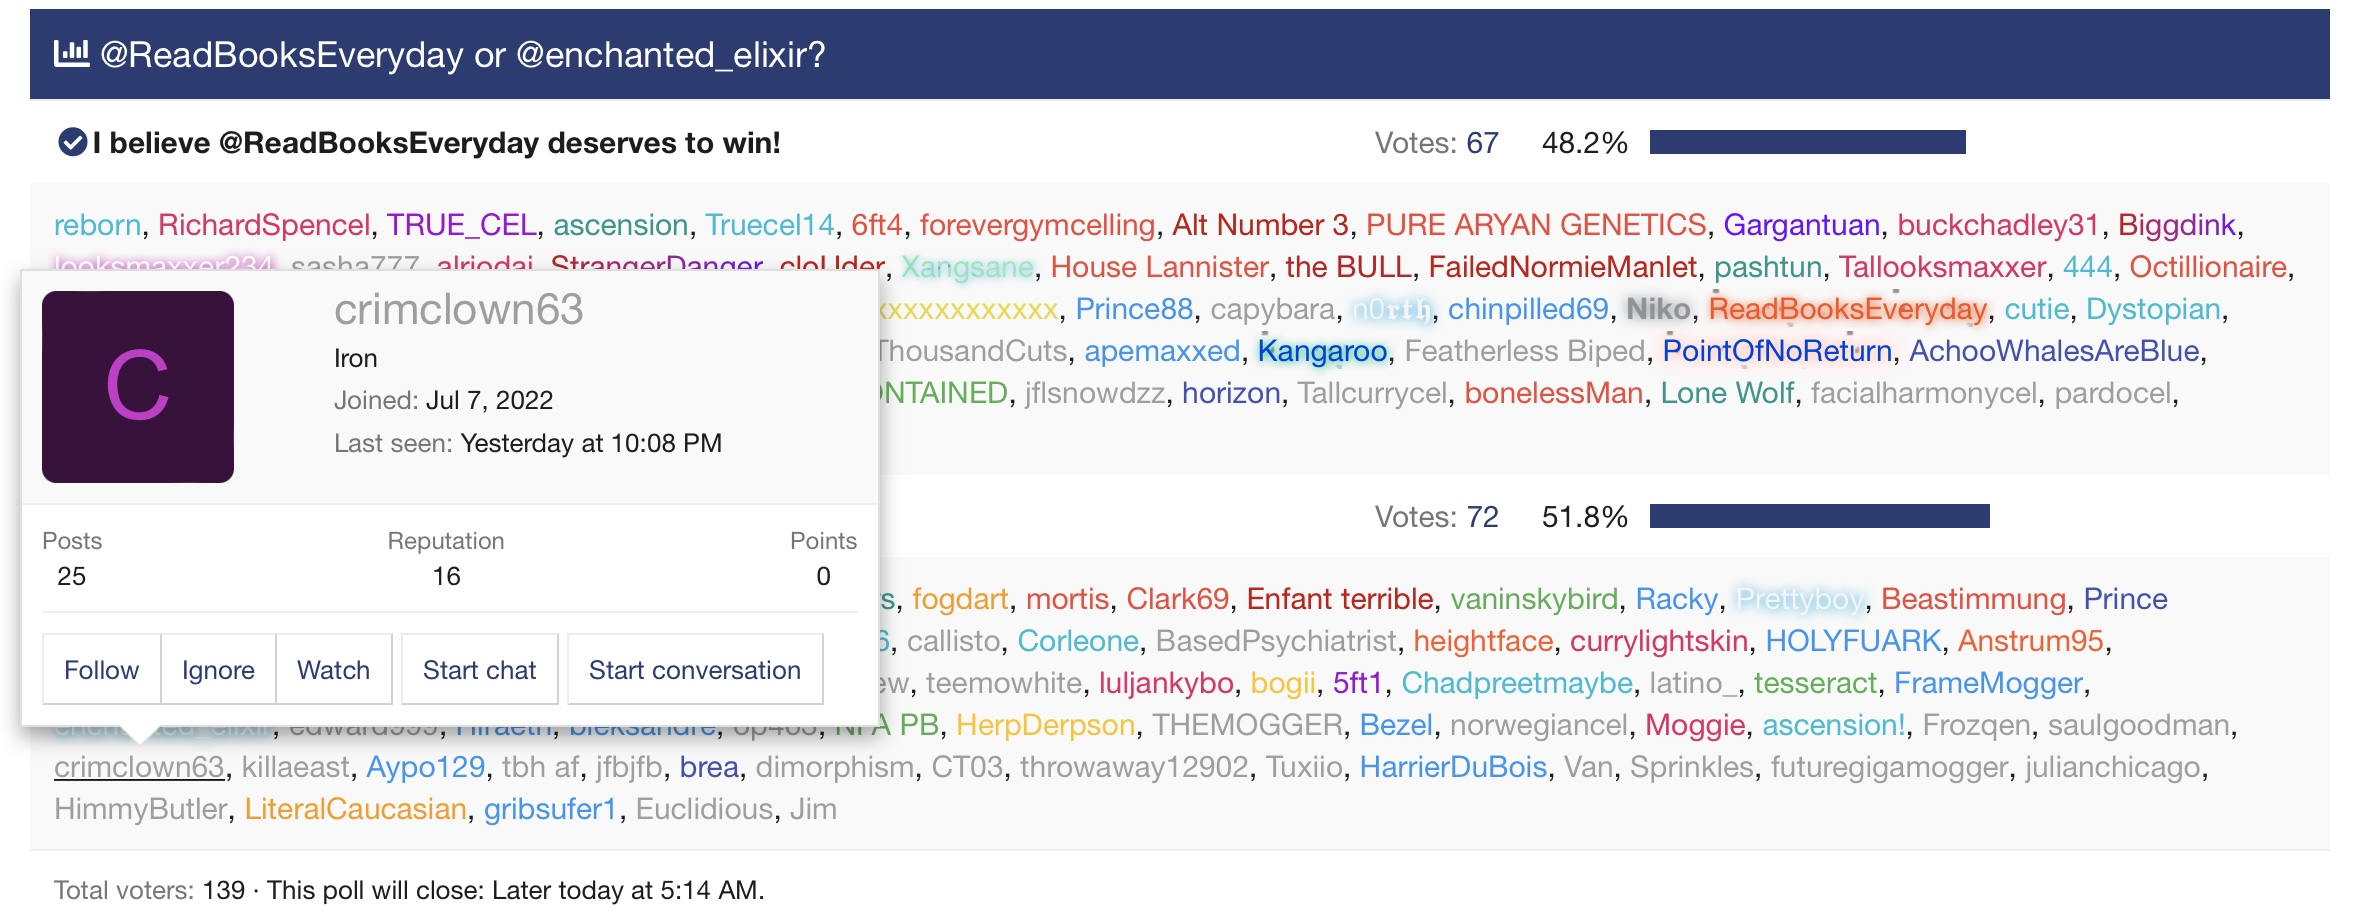This screenshot has height=918, width=2360.
Task: Follow the user crimclown63
Action: tap(101, 669)
